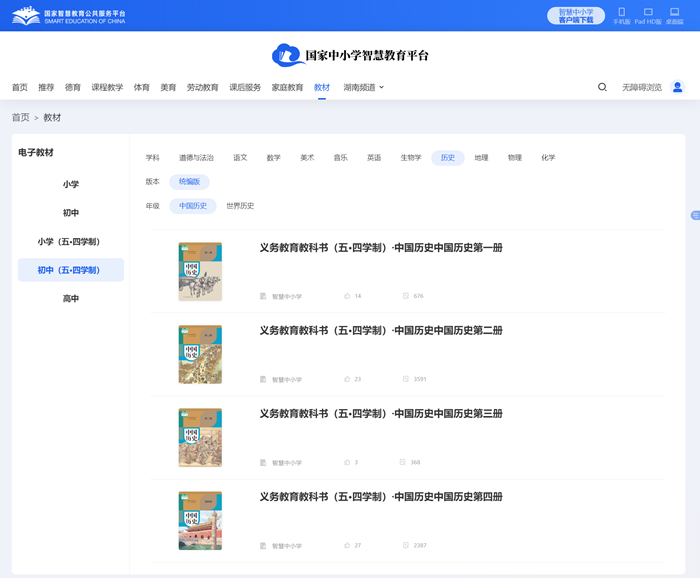Filter by subject 化学

pyautogui.click(x=548, y=158)
